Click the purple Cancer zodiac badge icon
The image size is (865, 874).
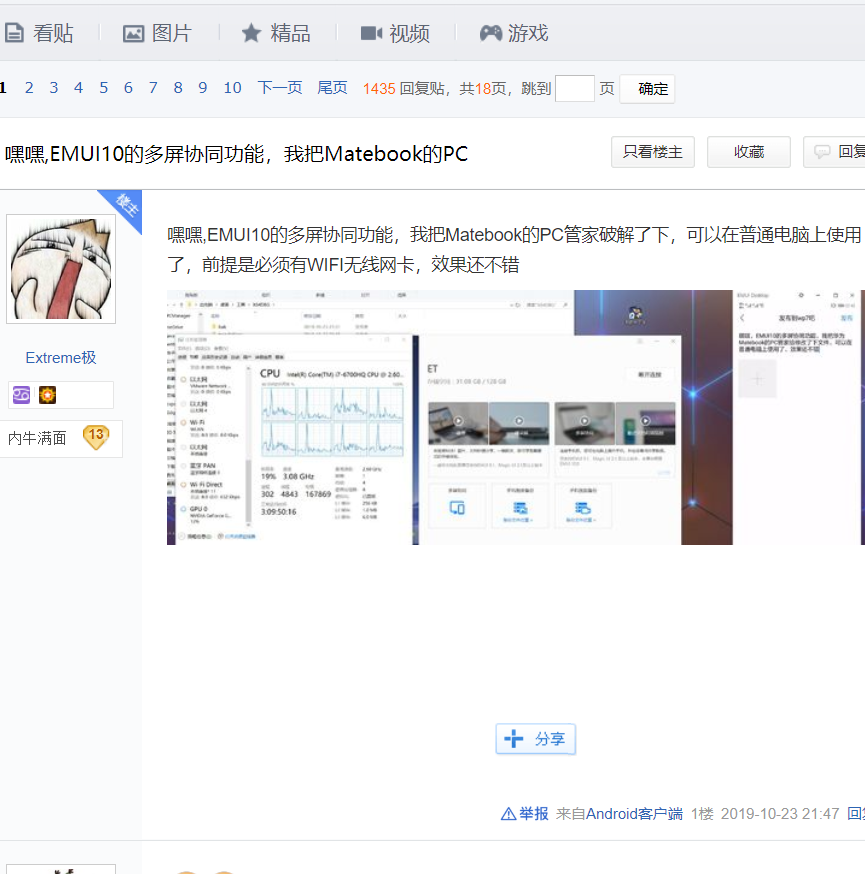click(21, 395)
